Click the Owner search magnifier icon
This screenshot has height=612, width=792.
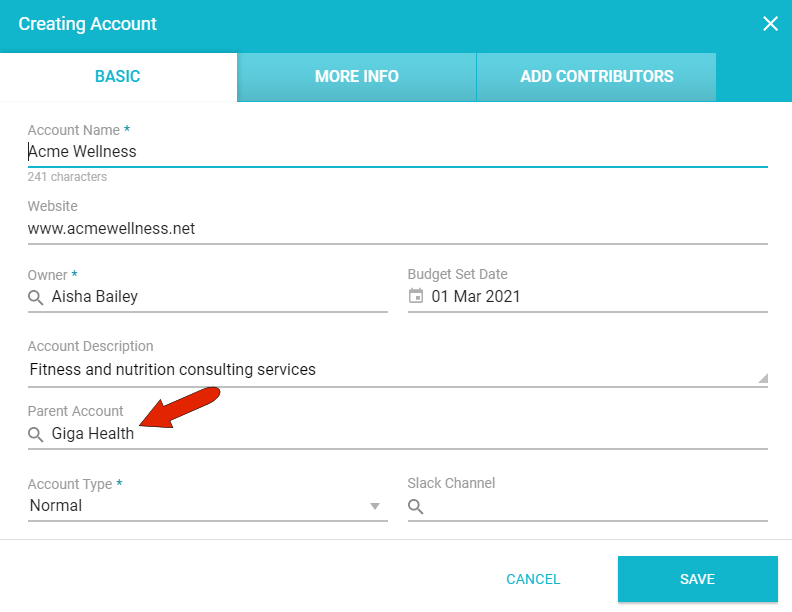click(x=35, y=297)
